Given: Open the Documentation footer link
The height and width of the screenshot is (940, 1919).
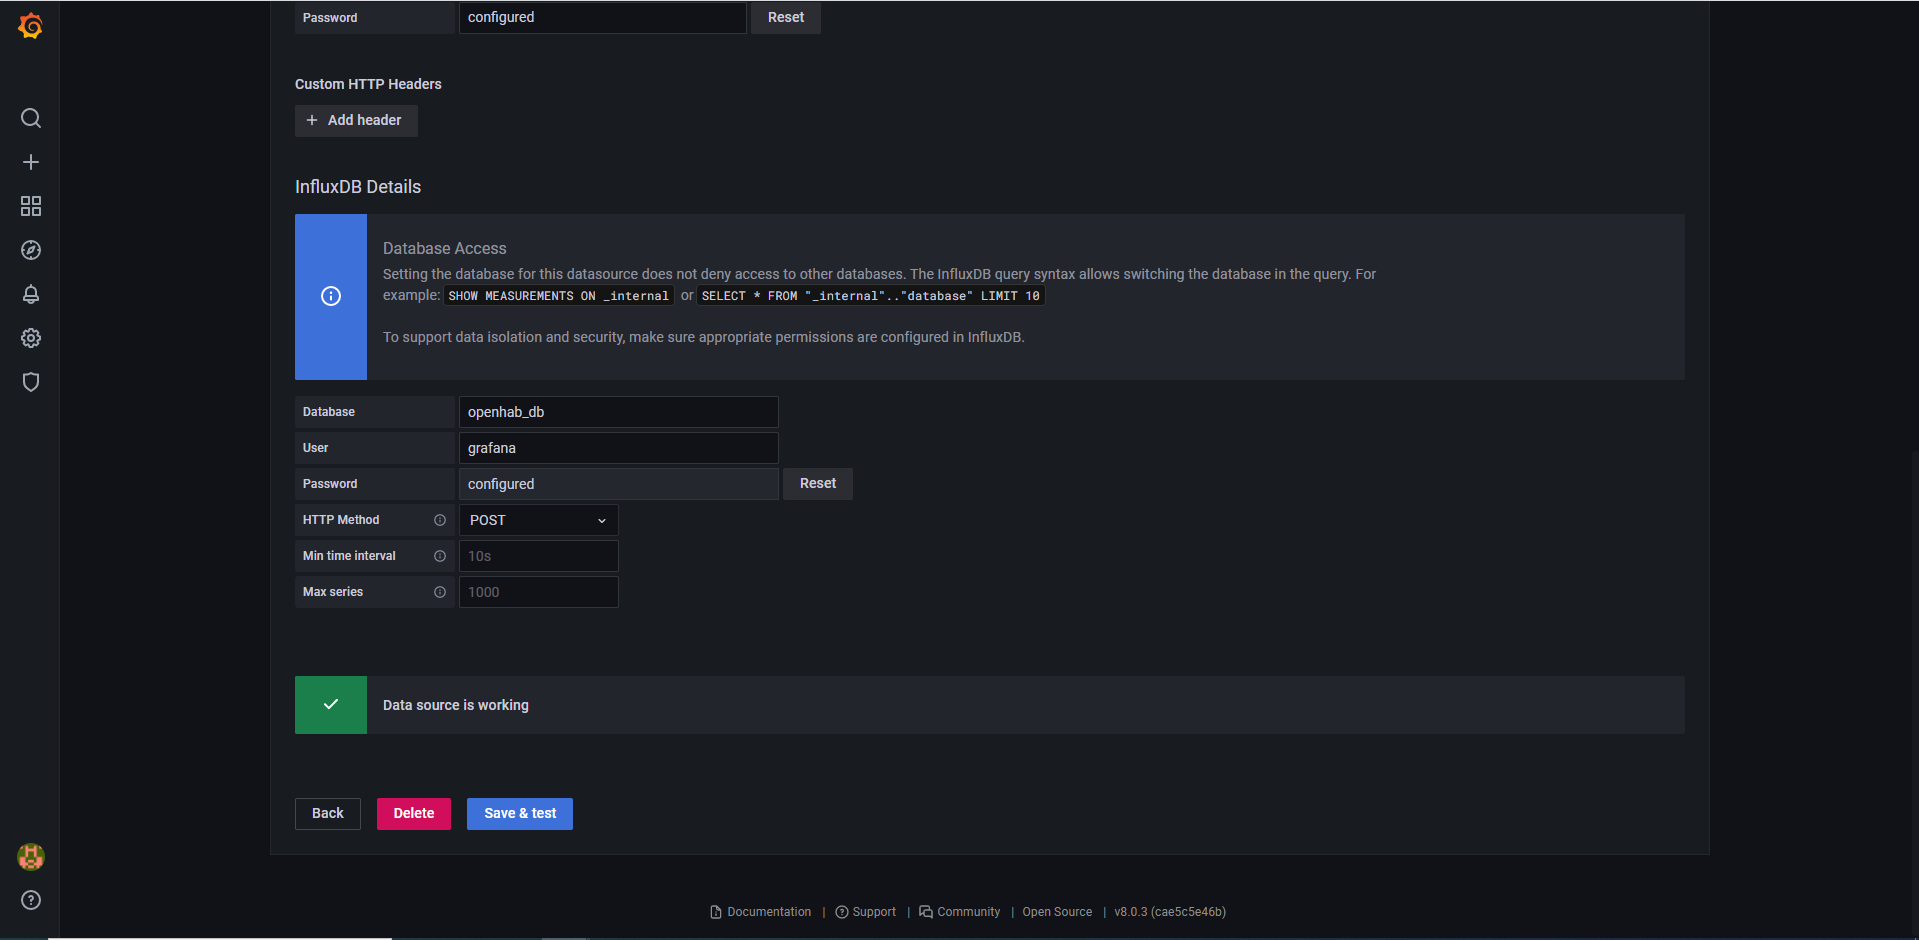Looking at the screenshot, I should click(761, 912).
